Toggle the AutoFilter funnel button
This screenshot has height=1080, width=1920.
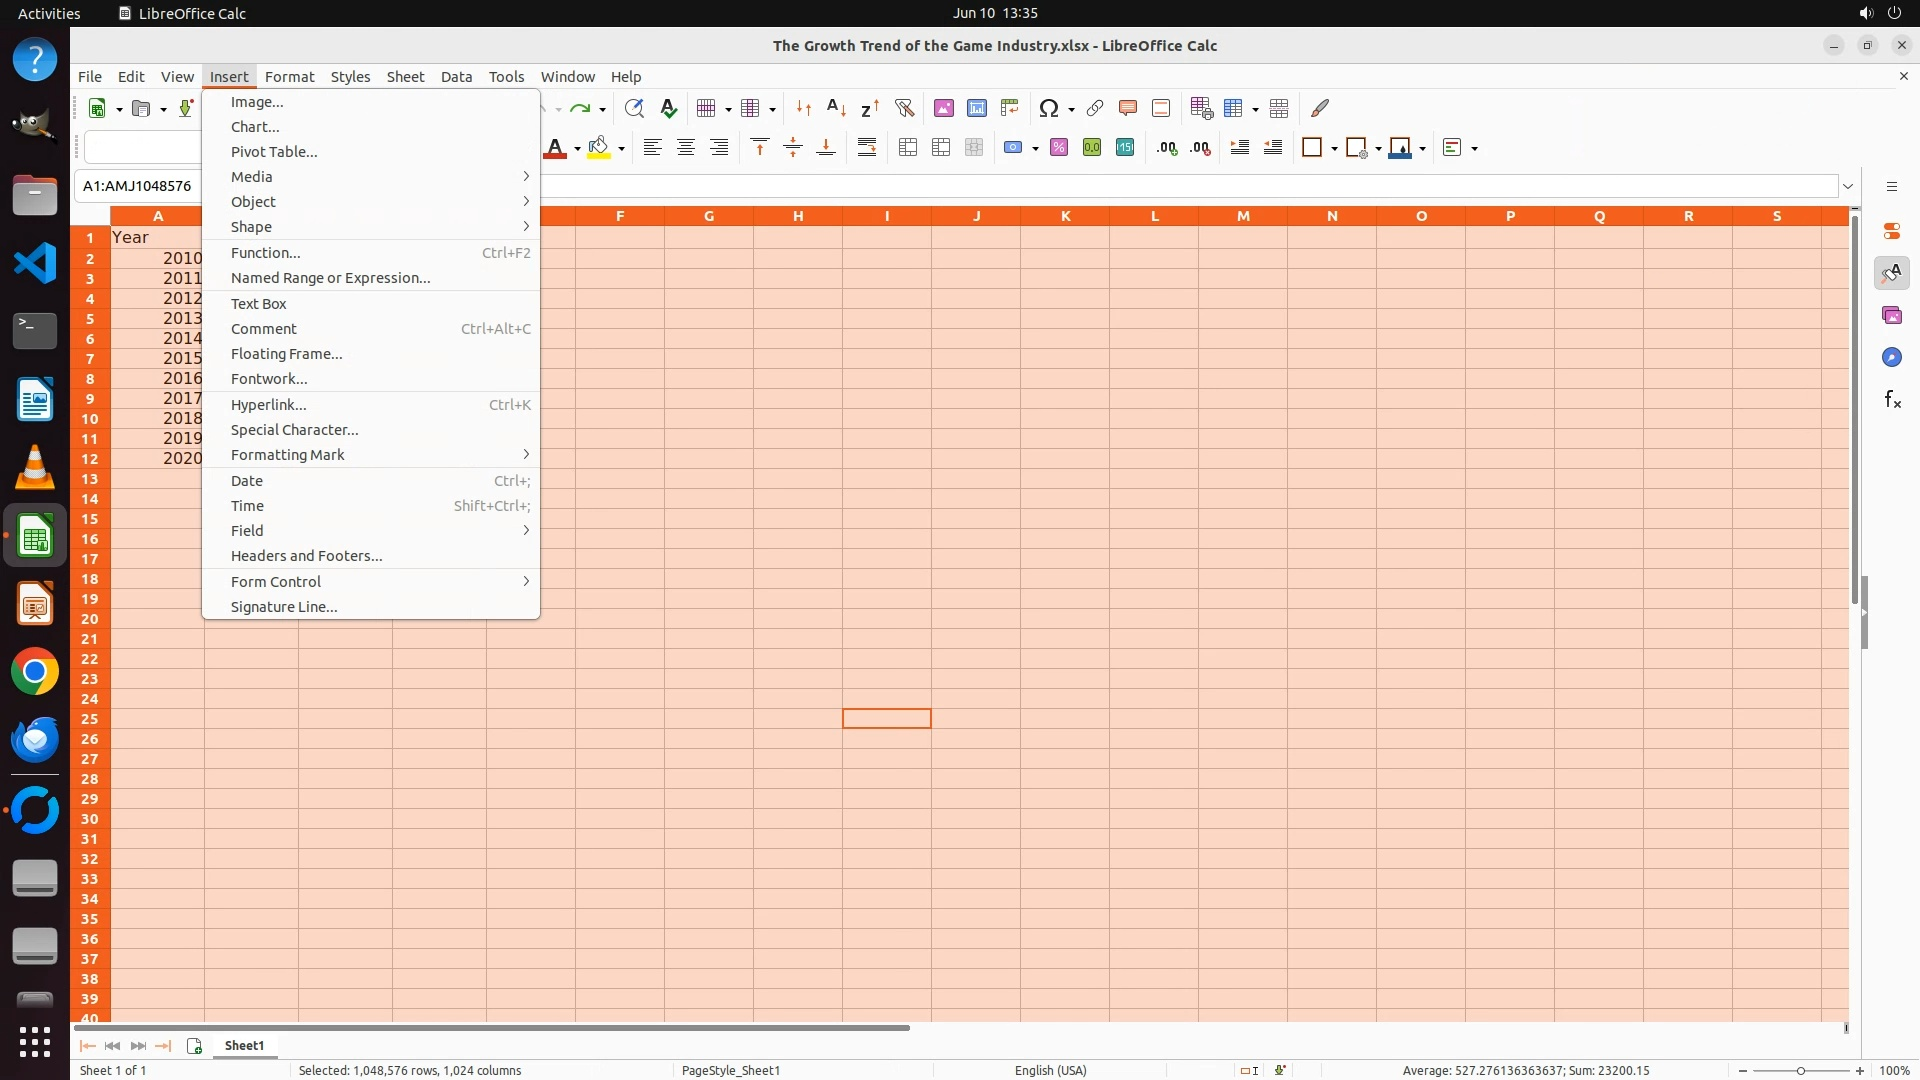(x=904, y=108)
